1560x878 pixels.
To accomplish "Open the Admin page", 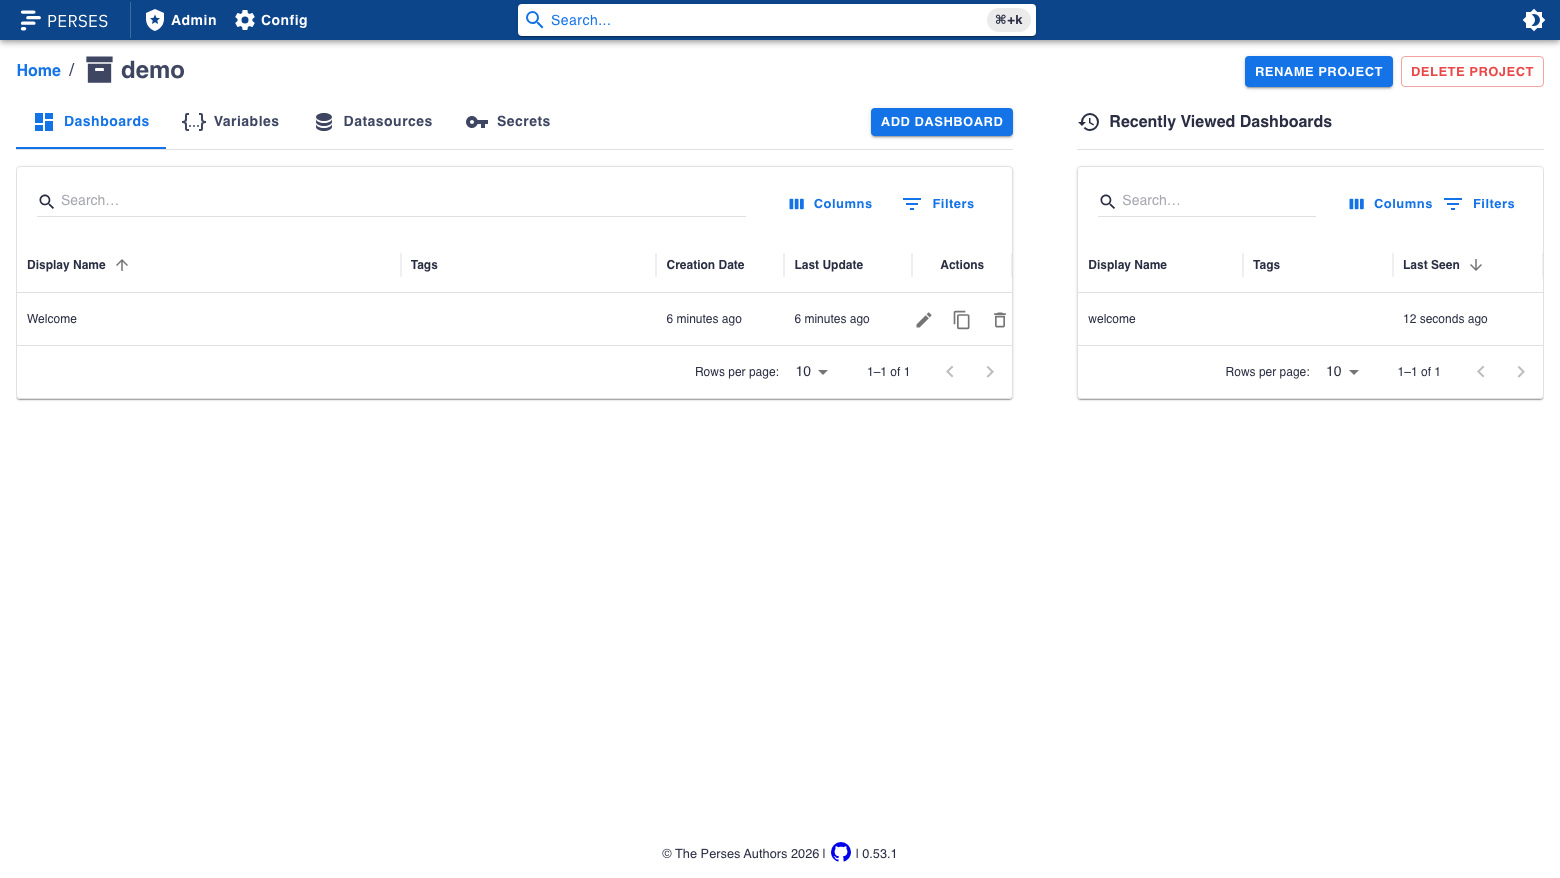I will point(181,20).
